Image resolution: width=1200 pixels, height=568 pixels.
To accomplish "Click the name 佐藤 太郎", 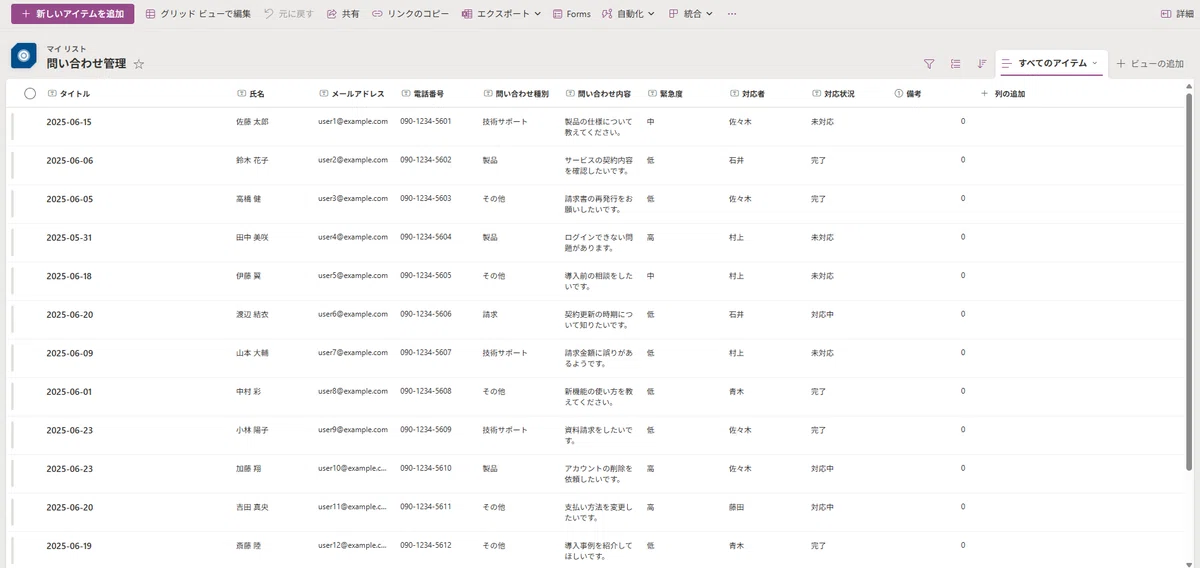I will coord(251,121).
